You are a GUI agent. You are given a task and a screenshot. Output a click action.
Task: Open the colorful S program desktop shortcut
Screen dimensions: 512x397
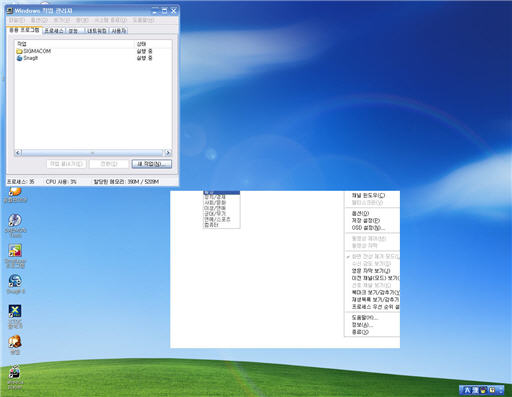click(15, 255)
